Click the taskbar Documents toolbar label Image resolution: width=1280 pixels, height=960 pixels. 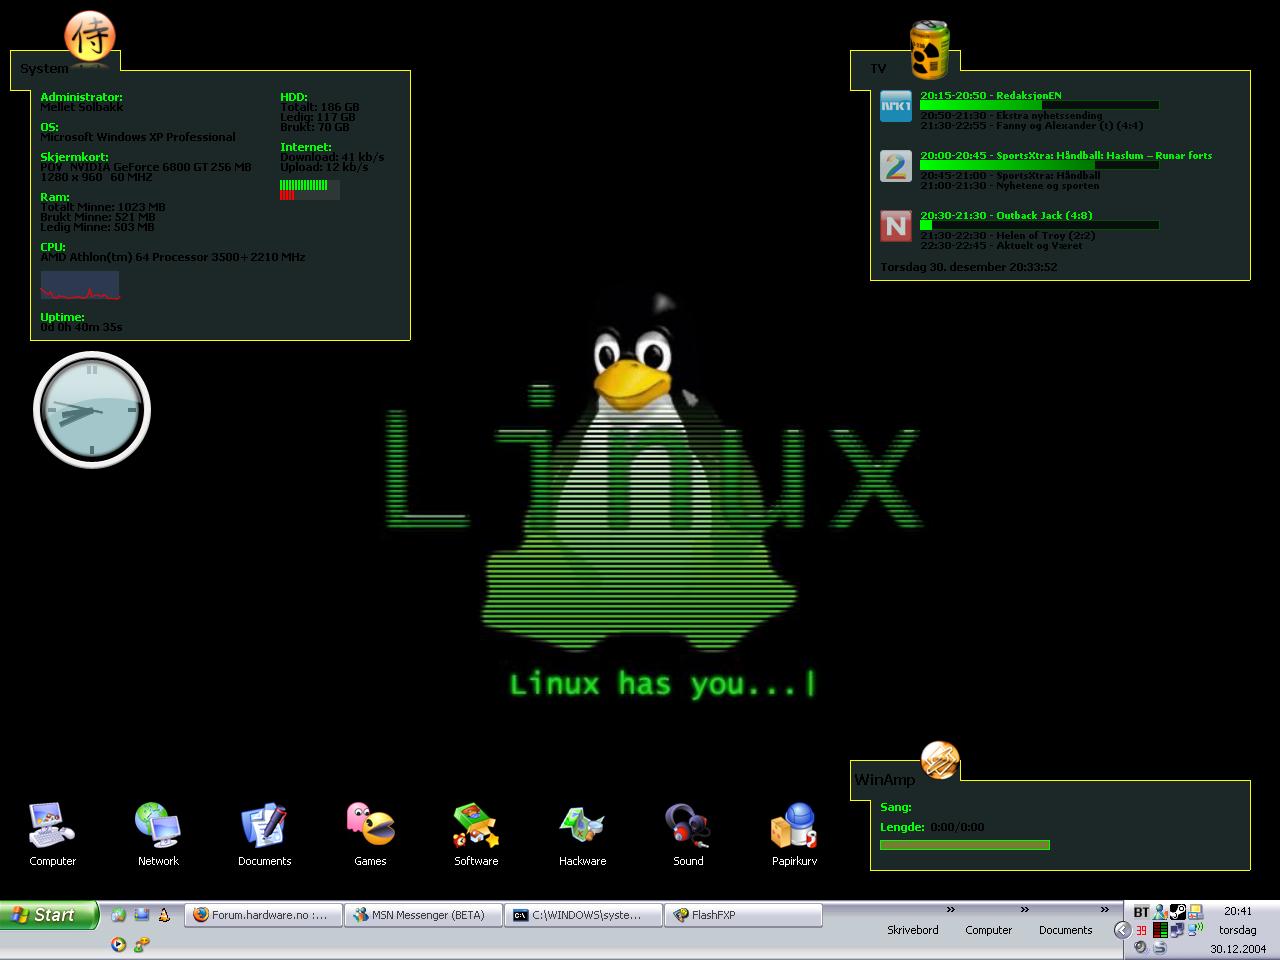1065,930
